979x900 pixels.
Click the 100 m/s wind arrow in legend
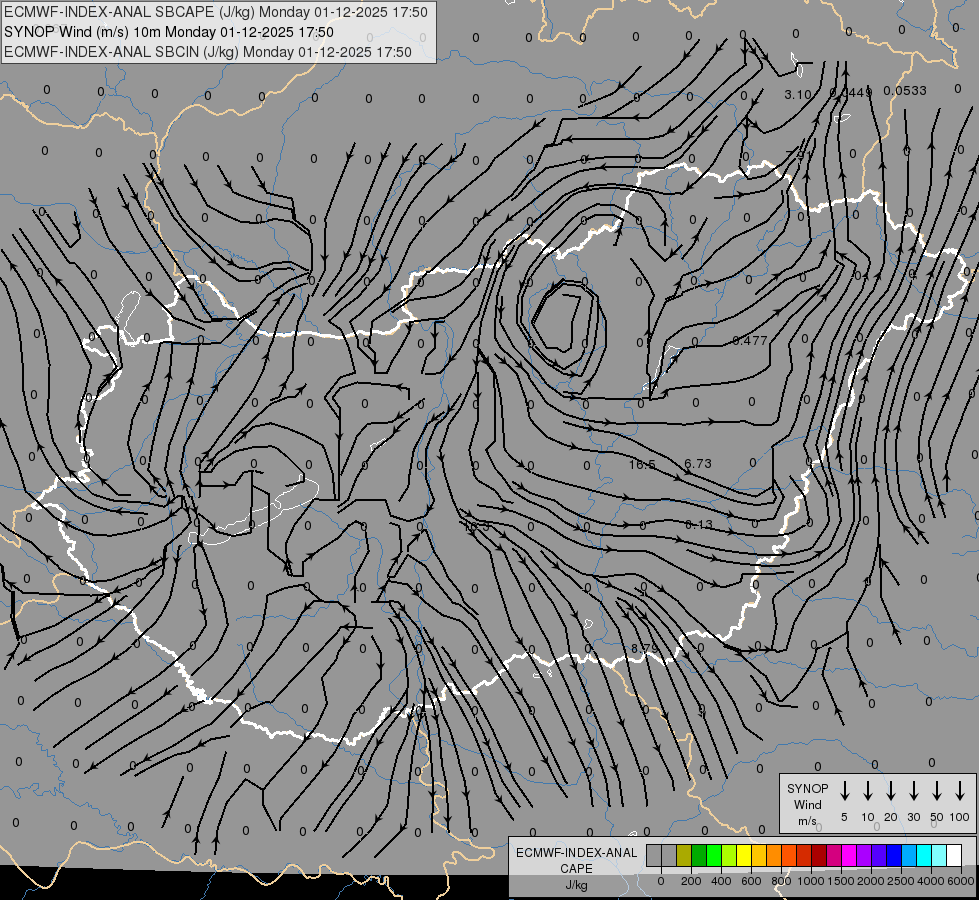point(960,791)
